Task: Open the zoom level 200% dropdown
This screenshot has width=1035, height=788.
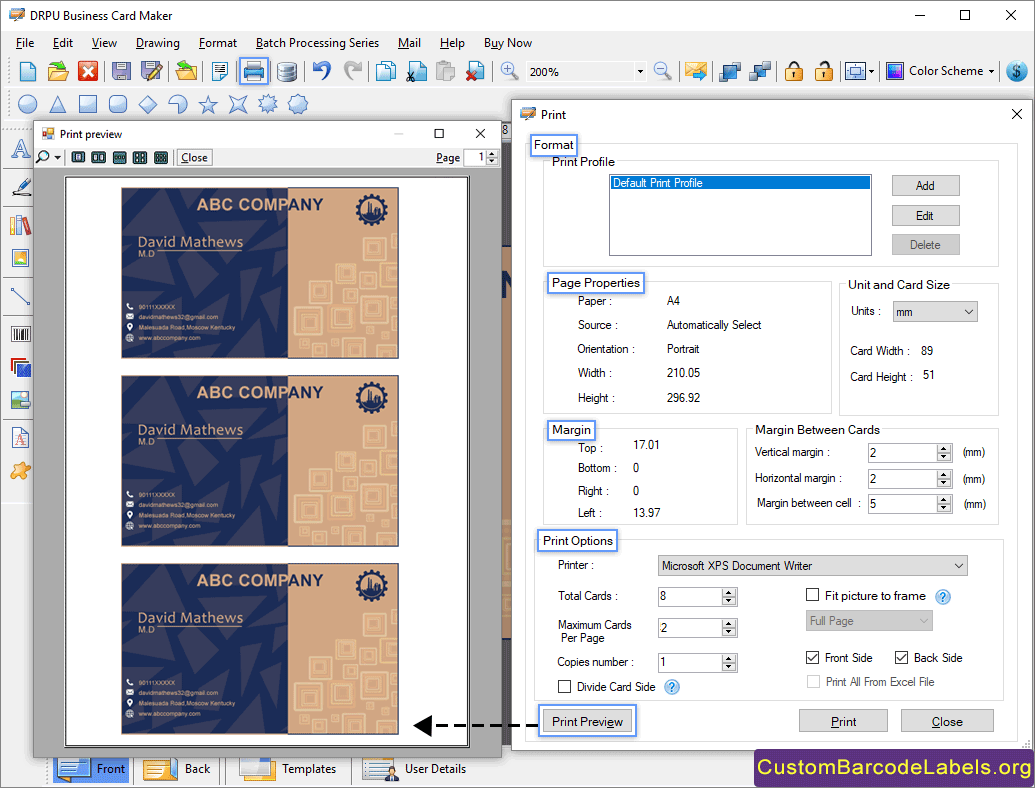Action: (x=640, y=71)
